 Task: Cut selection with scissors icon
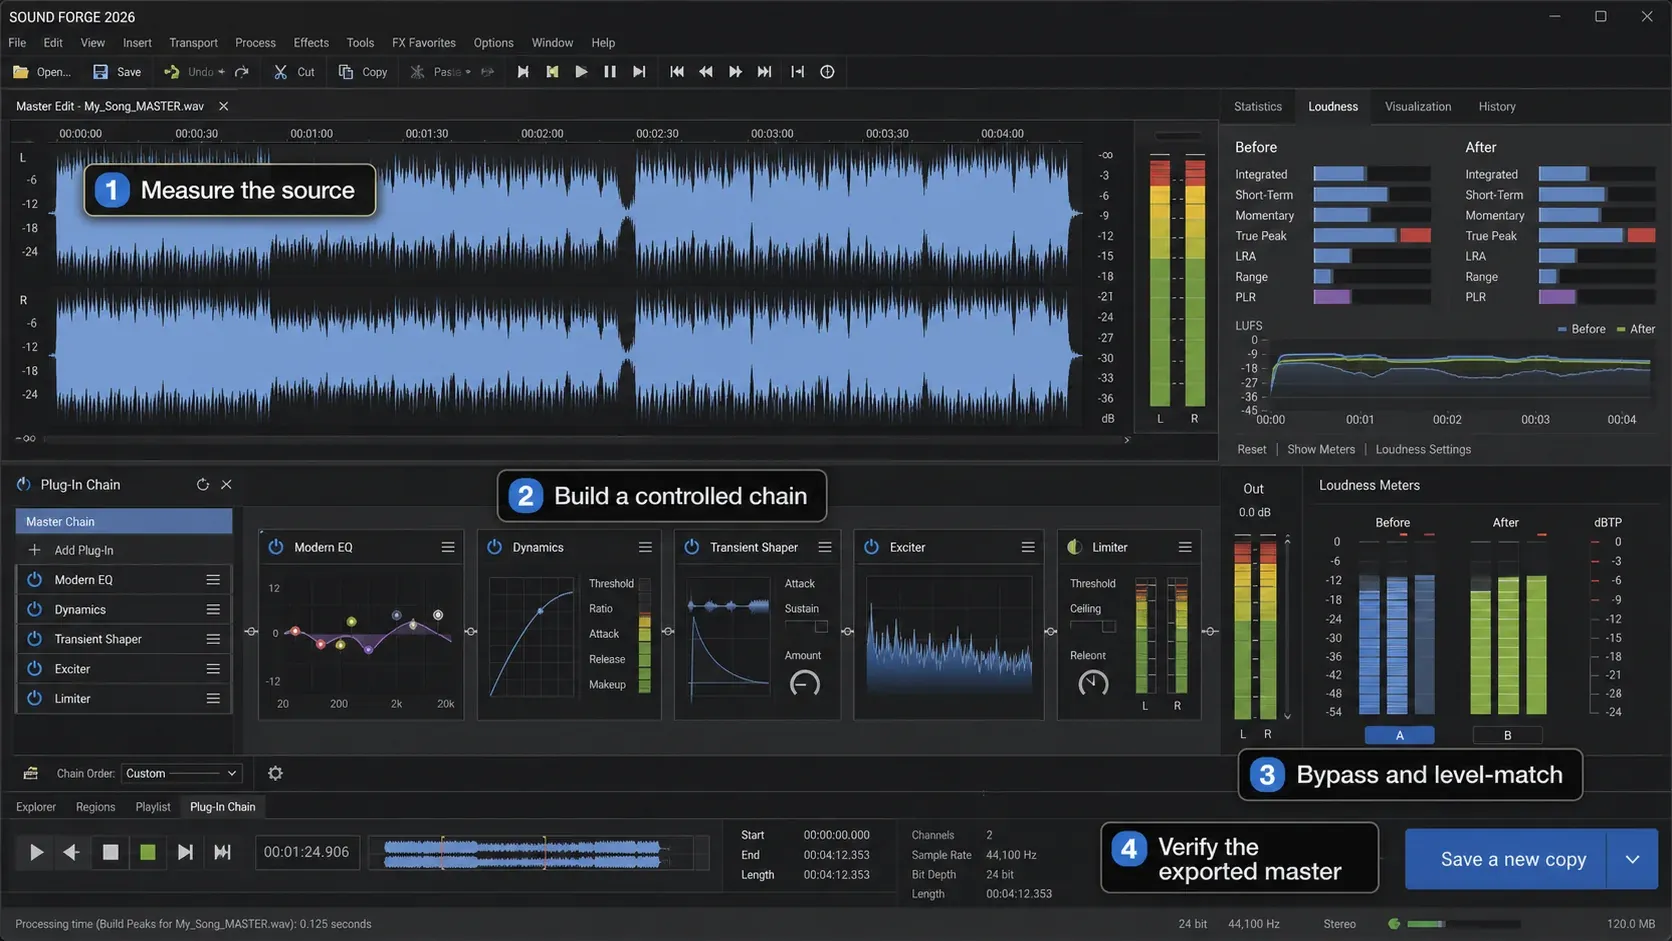280,72
